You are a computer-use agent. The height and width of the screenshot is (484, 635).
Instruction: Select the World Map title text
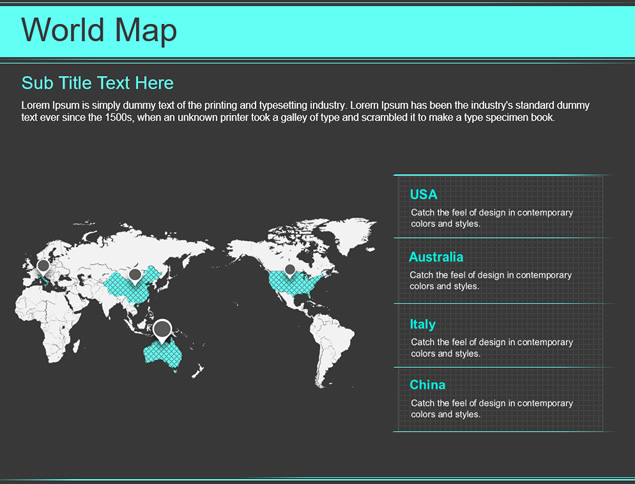[99, 30]
